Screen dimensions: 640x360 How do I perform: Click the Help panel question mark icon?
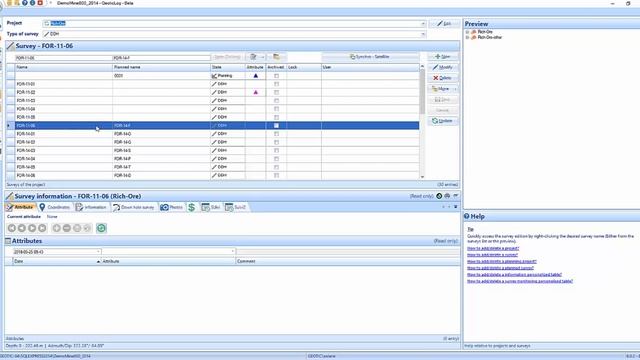tap(467, 216)
